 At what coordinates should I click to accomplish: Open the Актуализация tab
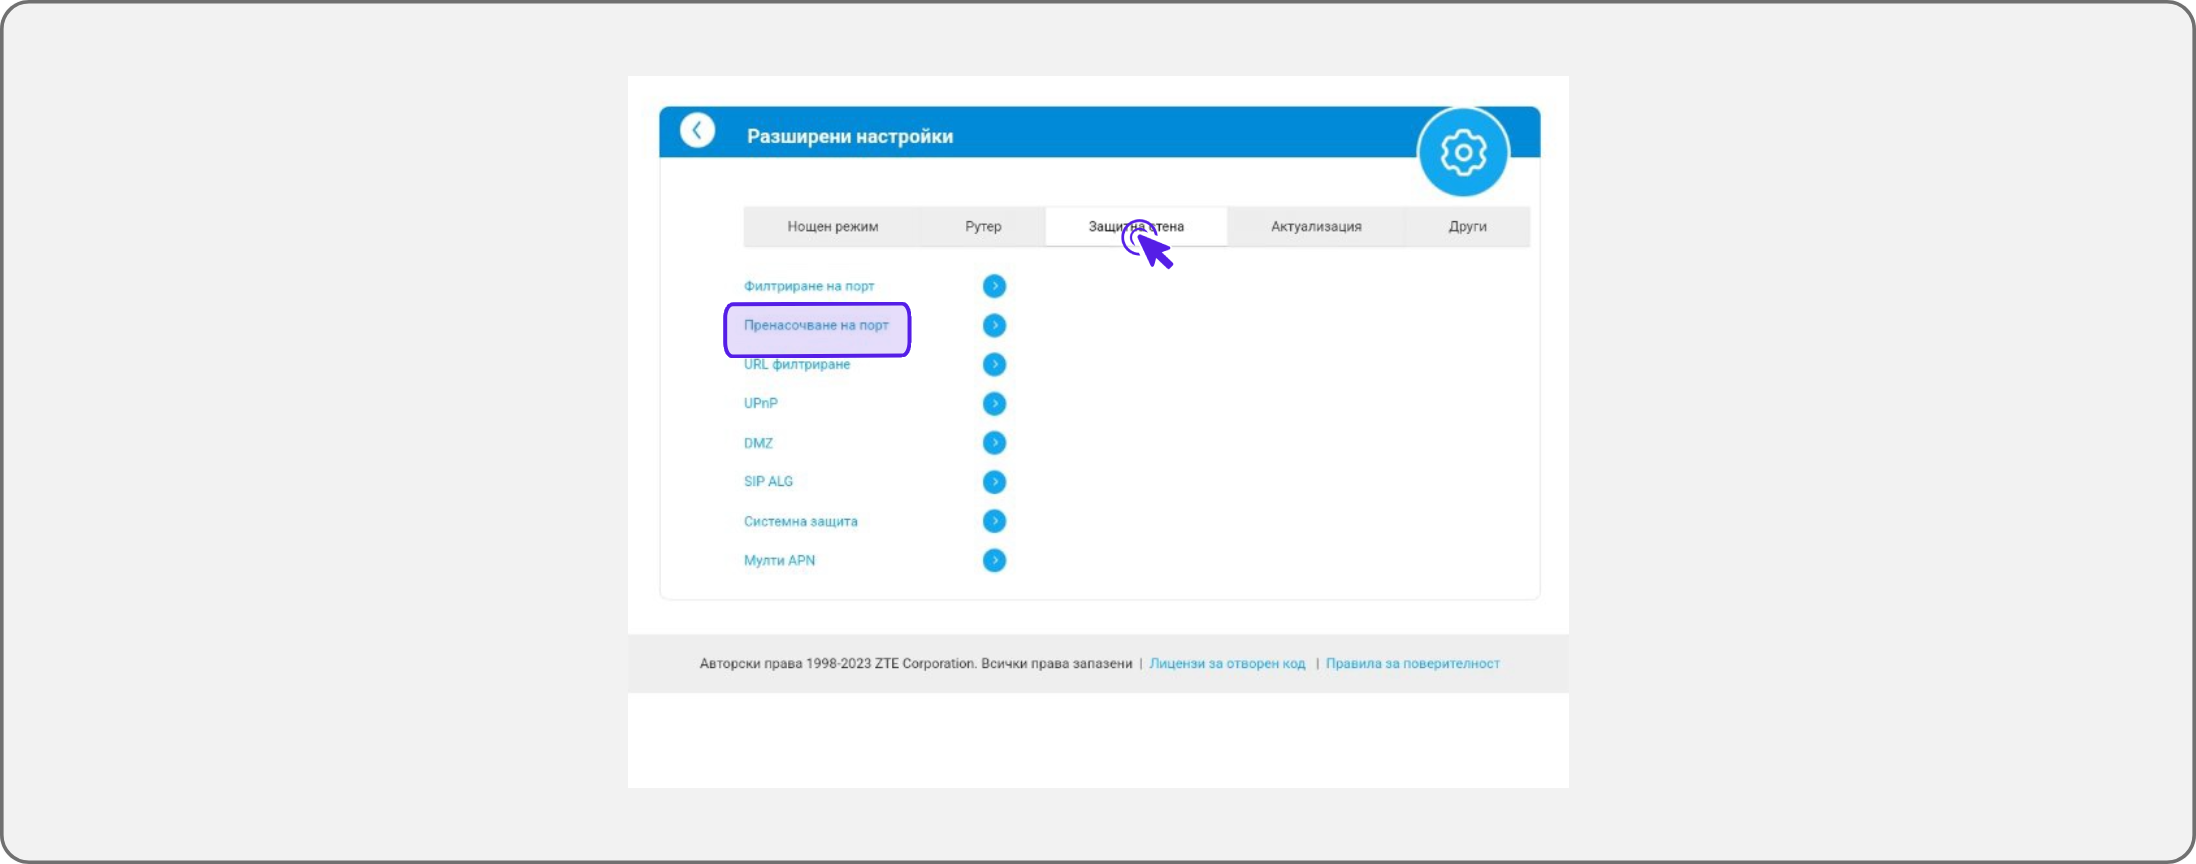[x=1316, y=227]
